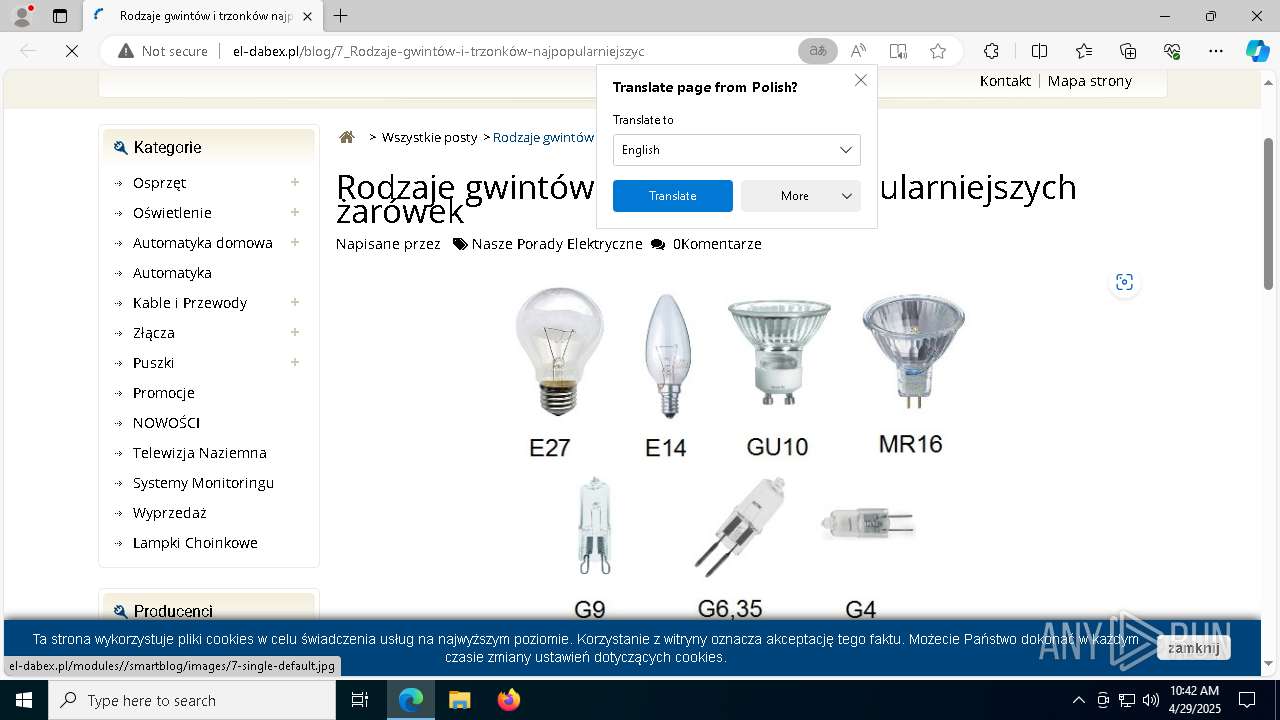Open the Lampki Choinkowe category
This screenshot has height=720, width=1280.
click(x=195, y=543)
